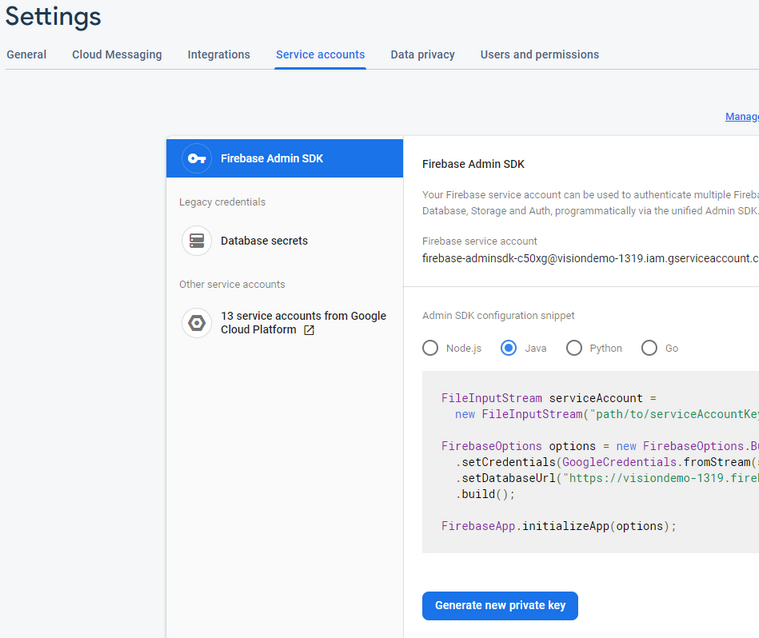
Task: Open the Integrations tab
Action: [219, 55]
